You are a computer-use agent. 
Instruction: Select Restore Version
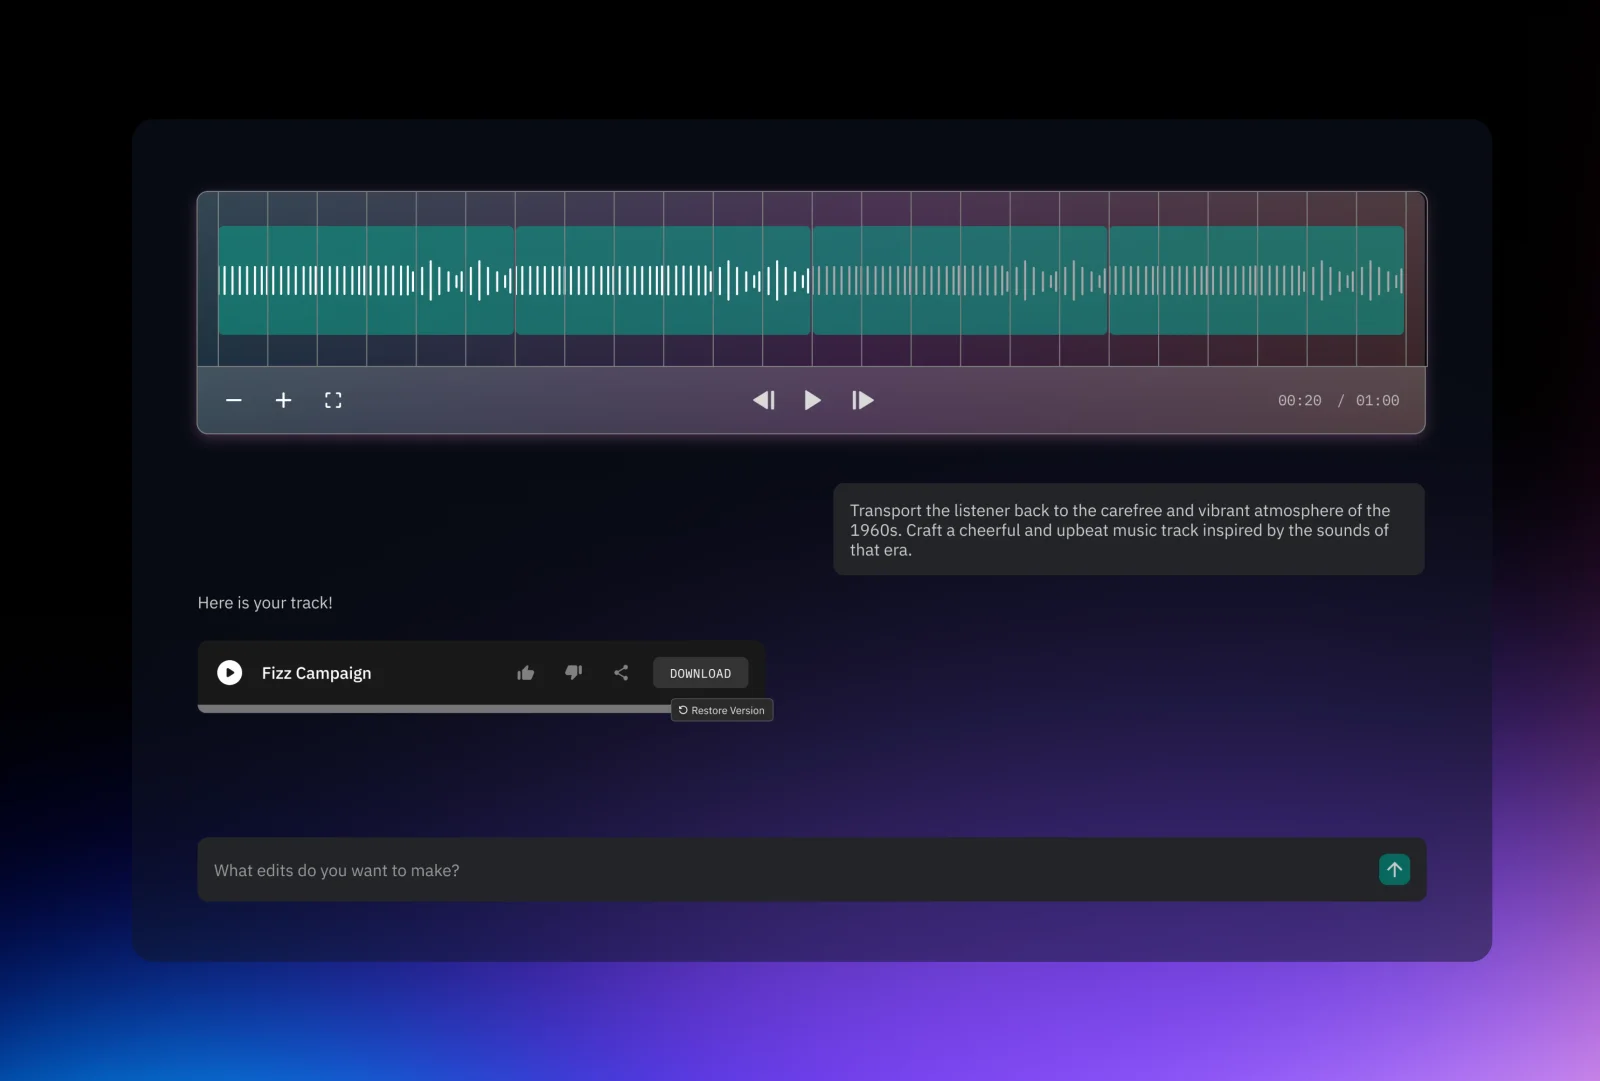[x=721, y=710]
